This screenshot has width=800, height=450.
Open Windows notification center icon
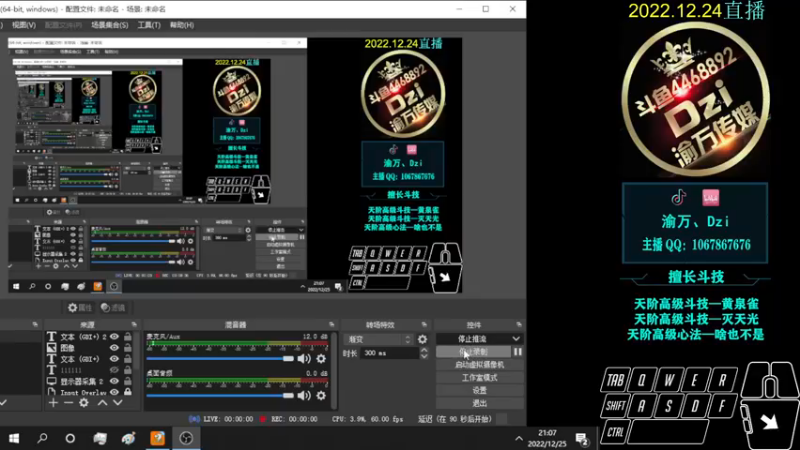582,439
